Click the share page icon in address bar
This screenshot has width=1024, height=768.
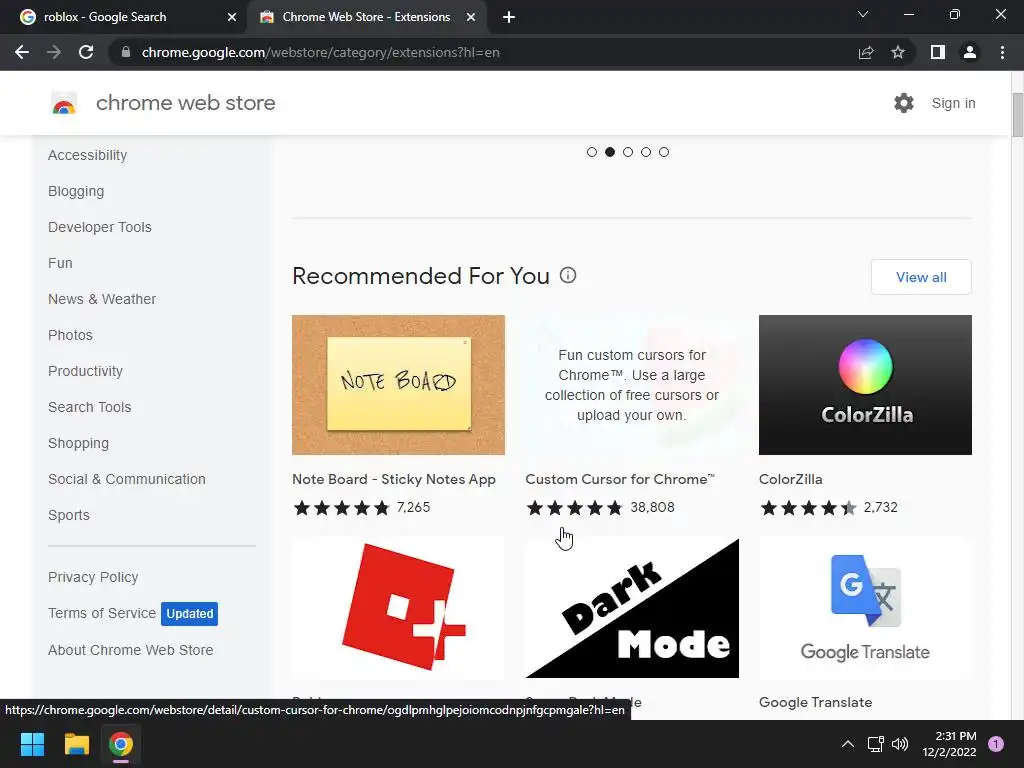[x=866, y=52]
